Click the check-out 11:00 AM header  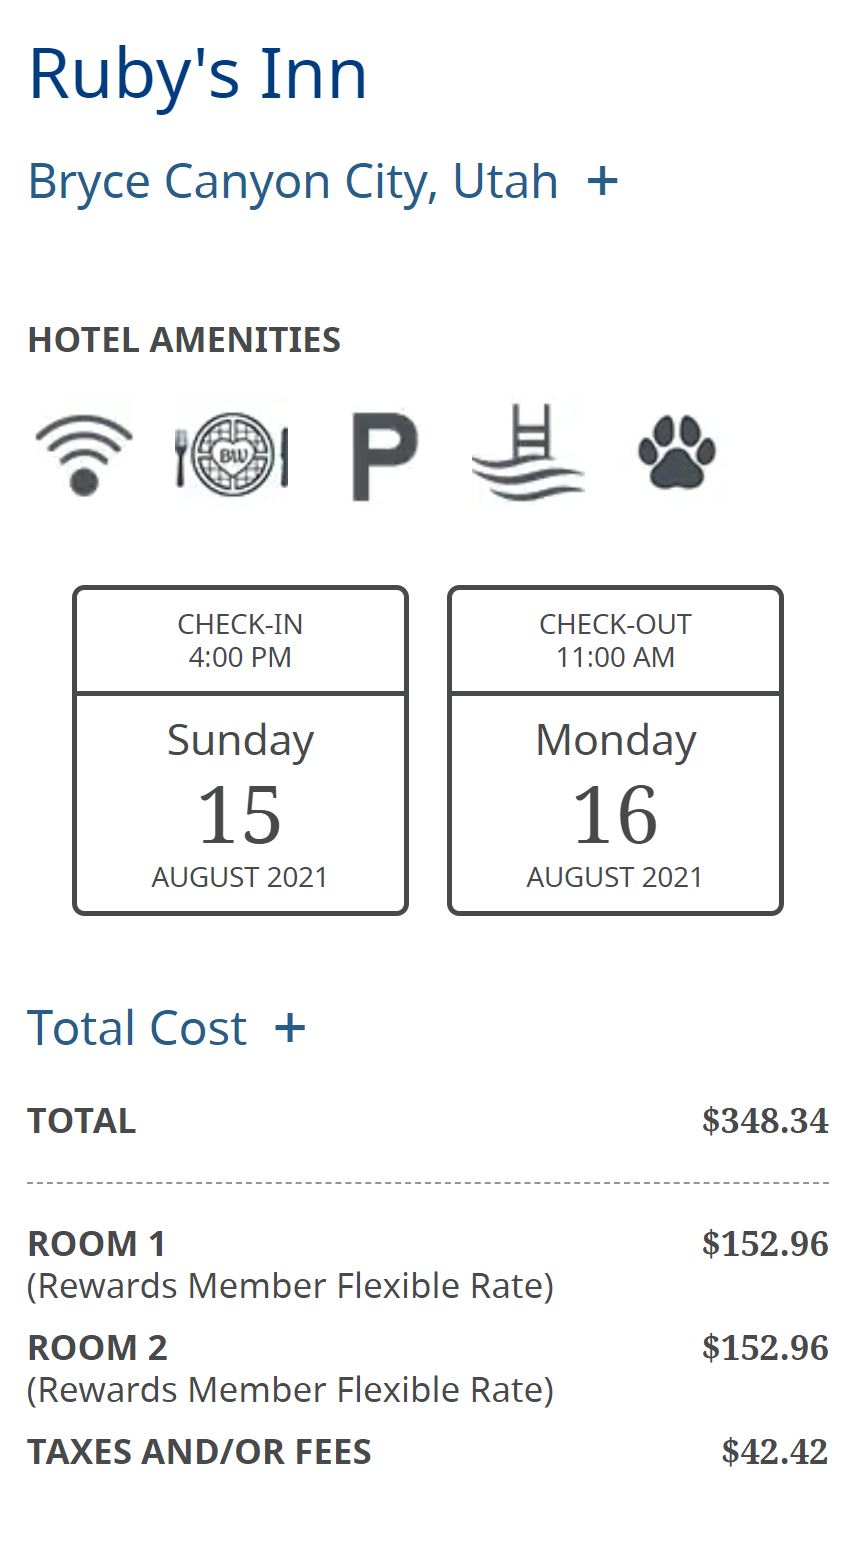click(x=615, y=640)
